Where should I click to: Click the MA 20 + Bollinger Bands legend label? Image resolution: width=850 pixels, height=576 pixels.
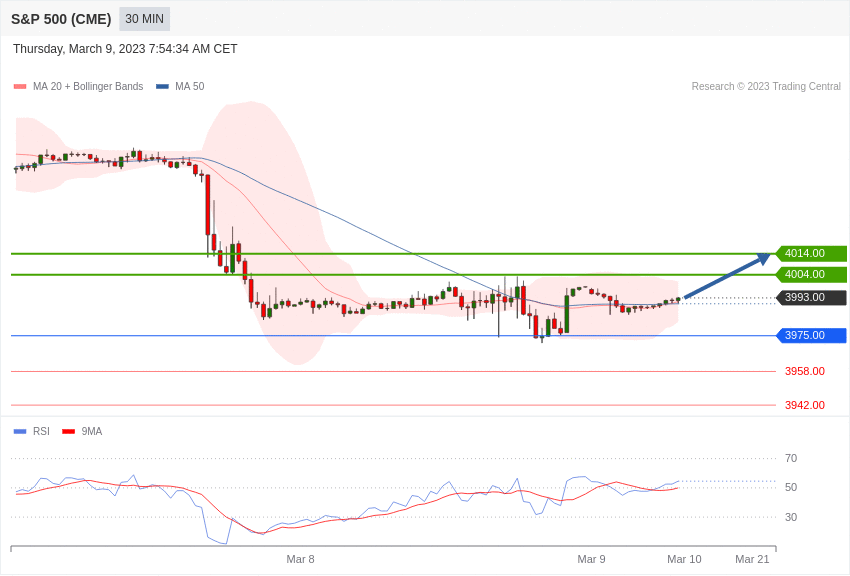coord(88,86)
